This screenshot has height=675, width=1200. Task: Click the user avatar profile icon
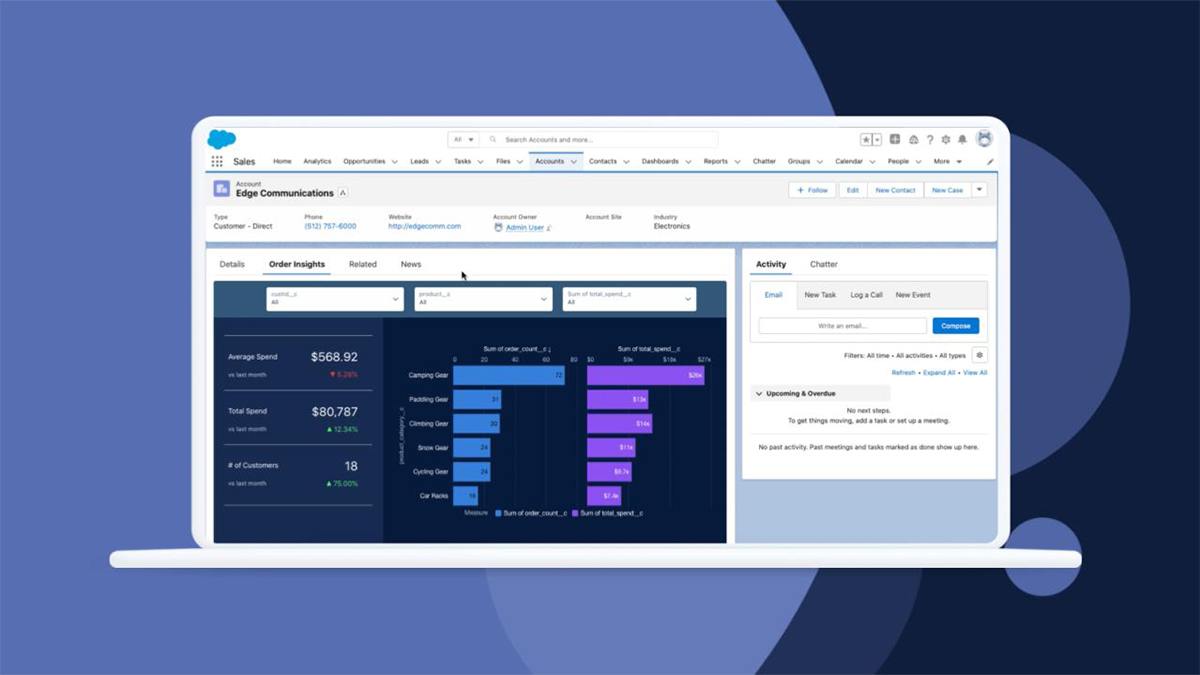(x=984, y=139)
